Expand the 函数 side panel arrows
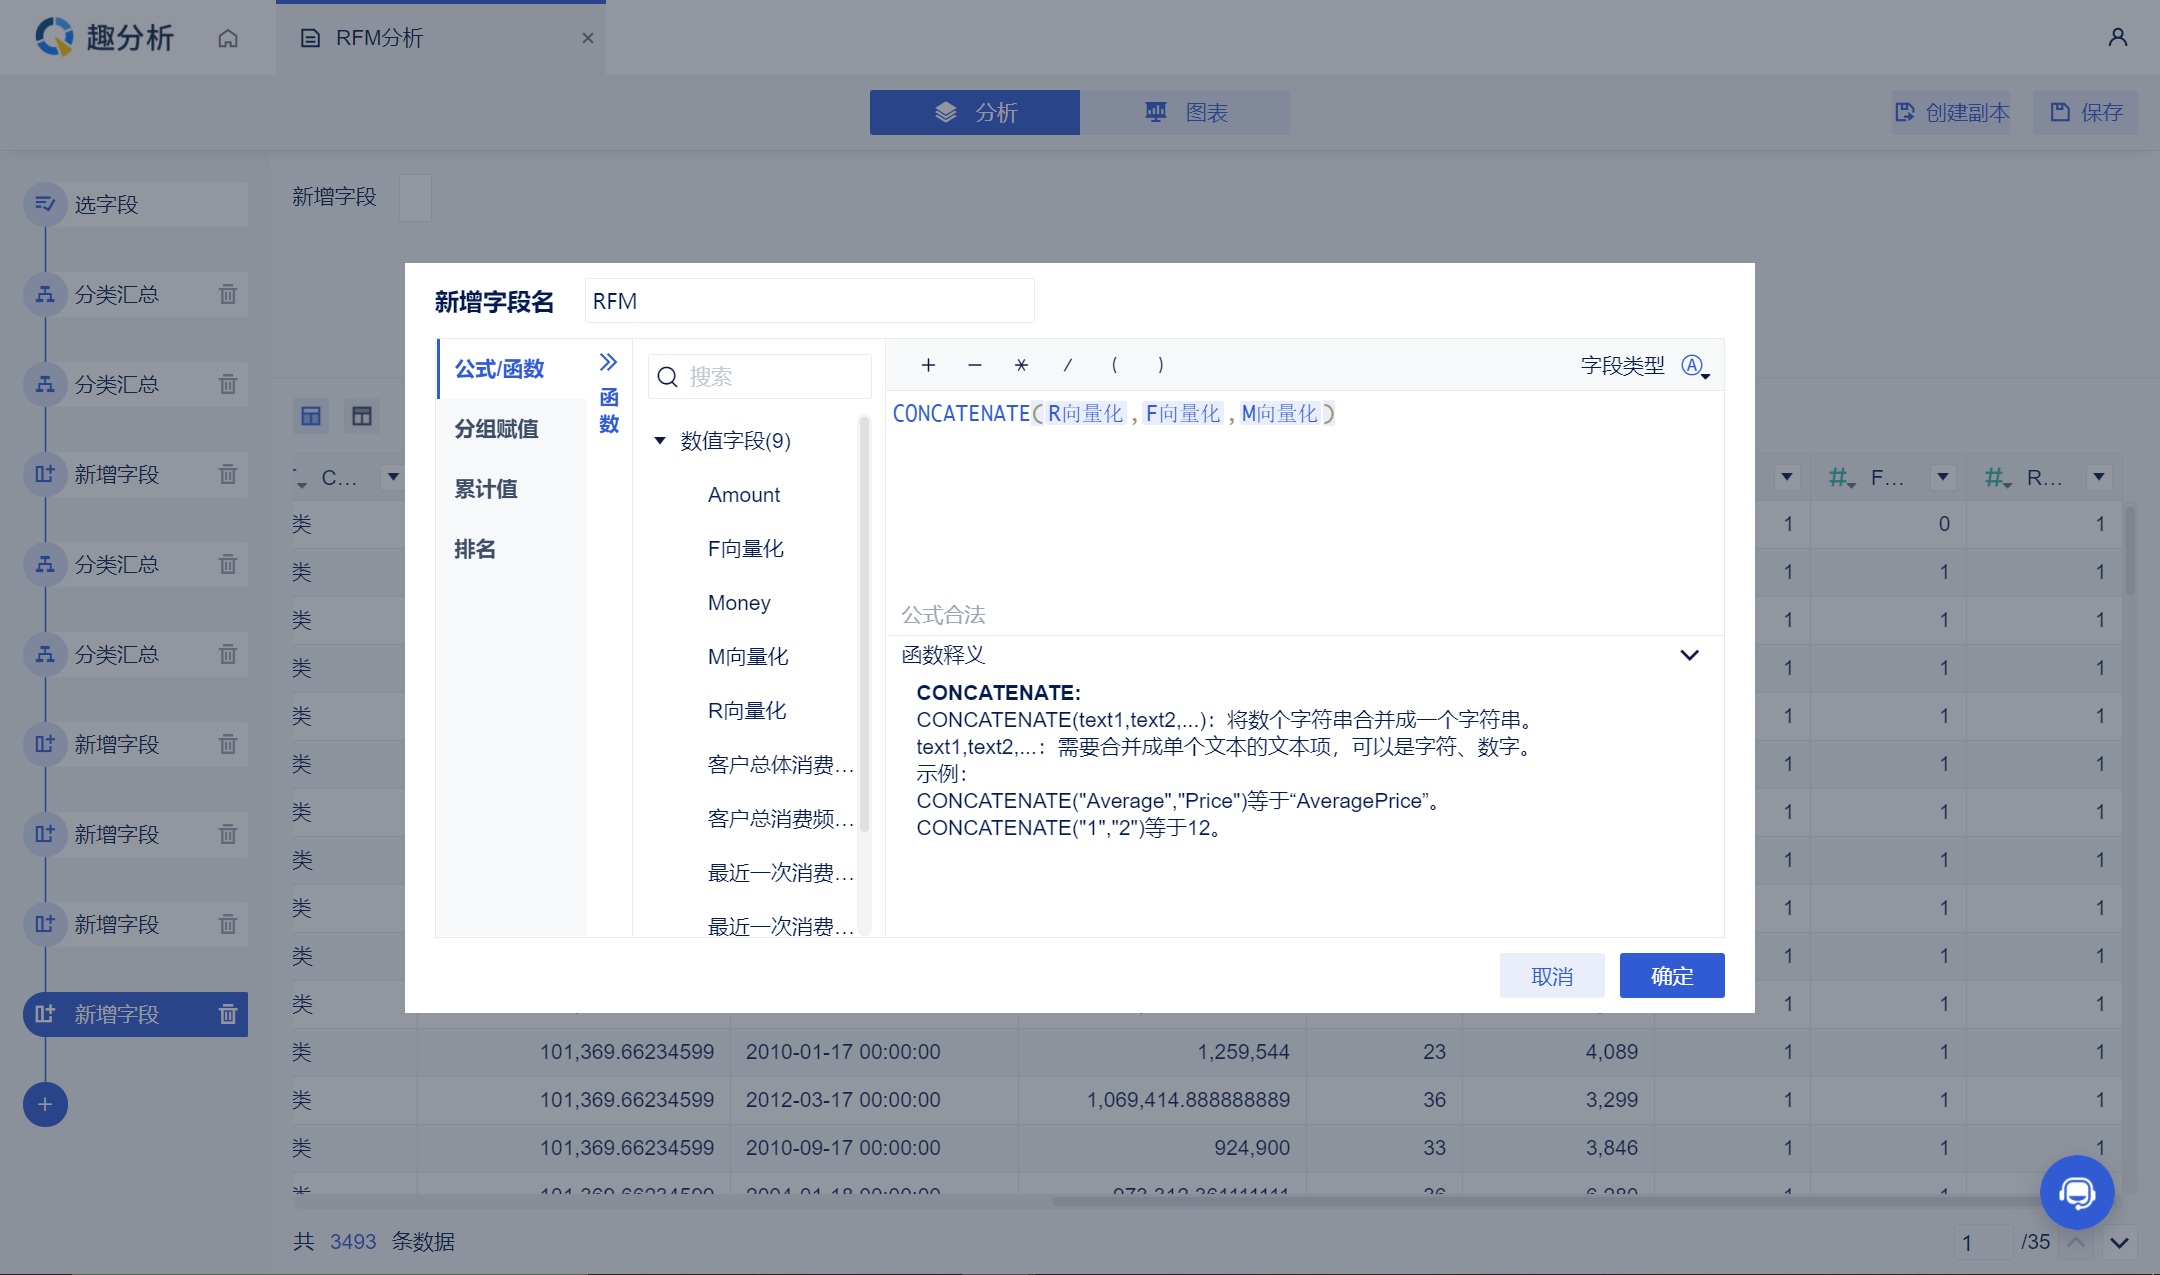 click(x=608, y=362)
